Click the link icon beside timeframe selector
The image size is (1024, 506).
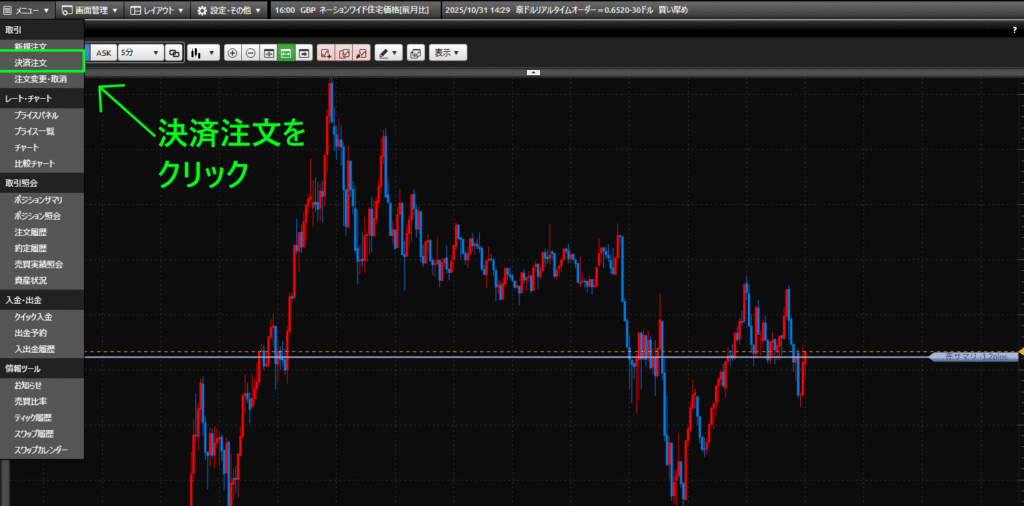[174, 52]
